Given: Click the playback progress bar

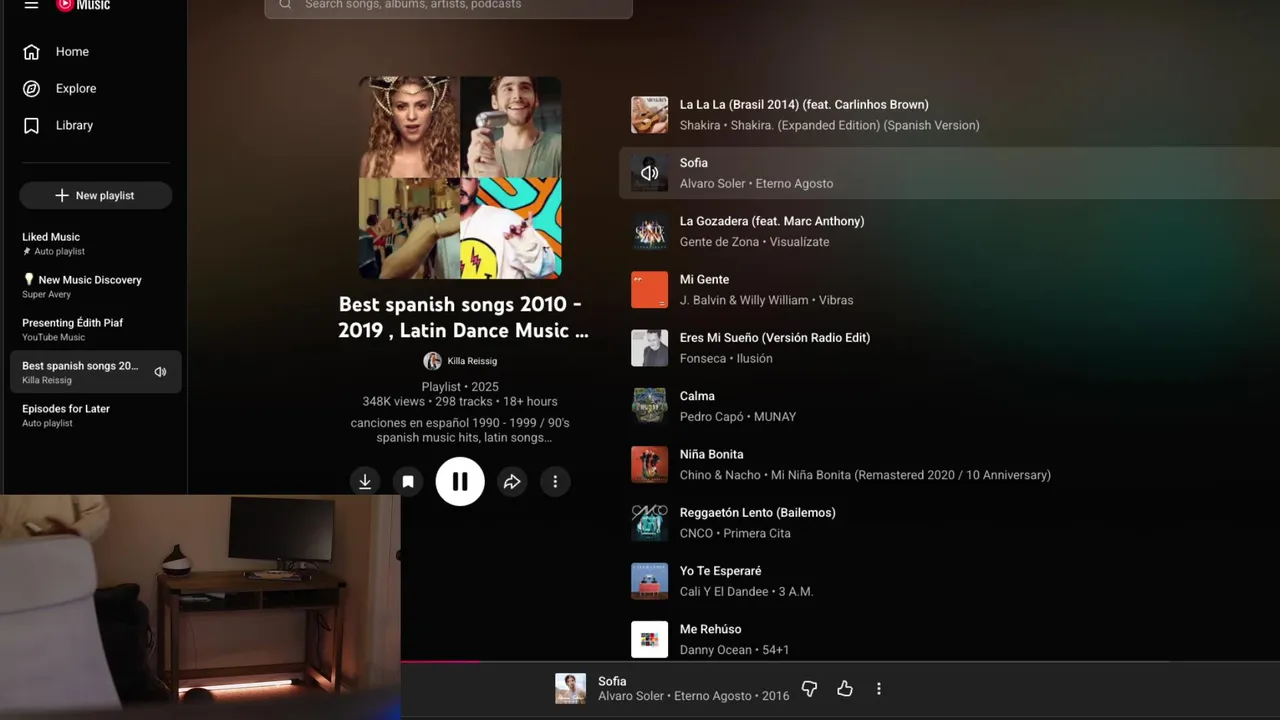Looking at the screenshot, I should pyautogui.click(x=840, y=661).
